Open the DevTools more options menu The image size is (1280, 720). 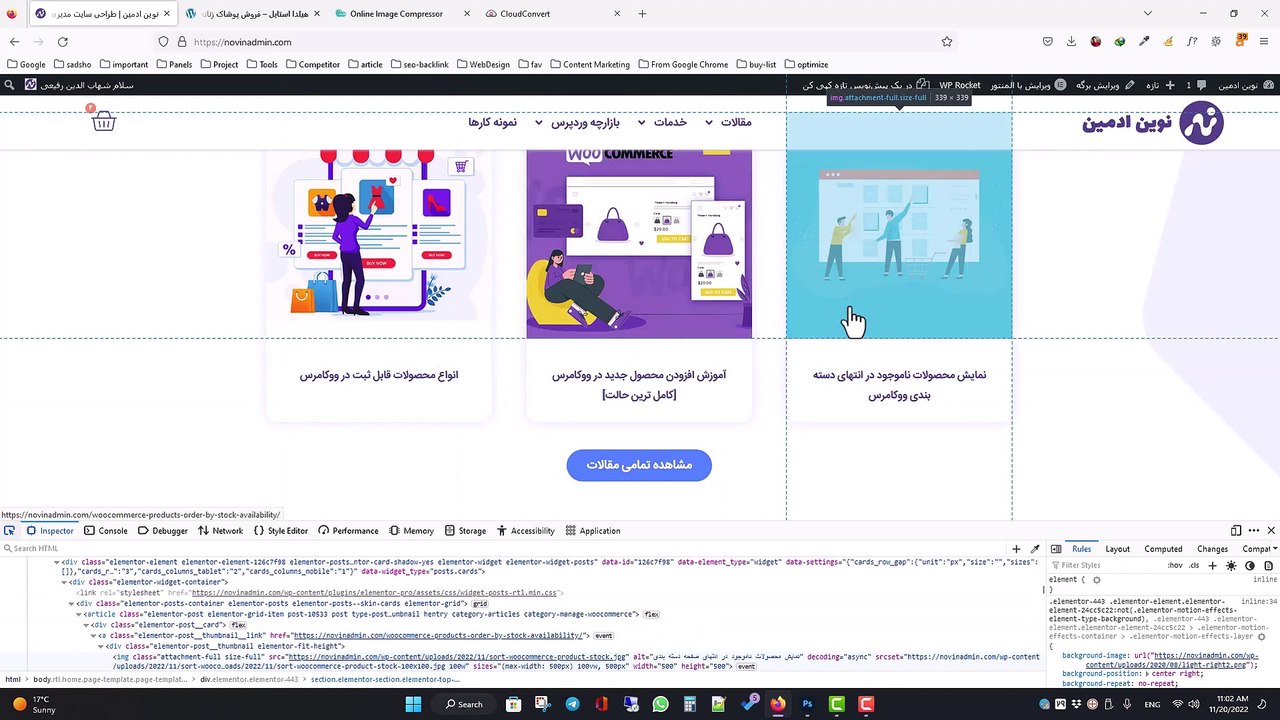coord(1253,531)
